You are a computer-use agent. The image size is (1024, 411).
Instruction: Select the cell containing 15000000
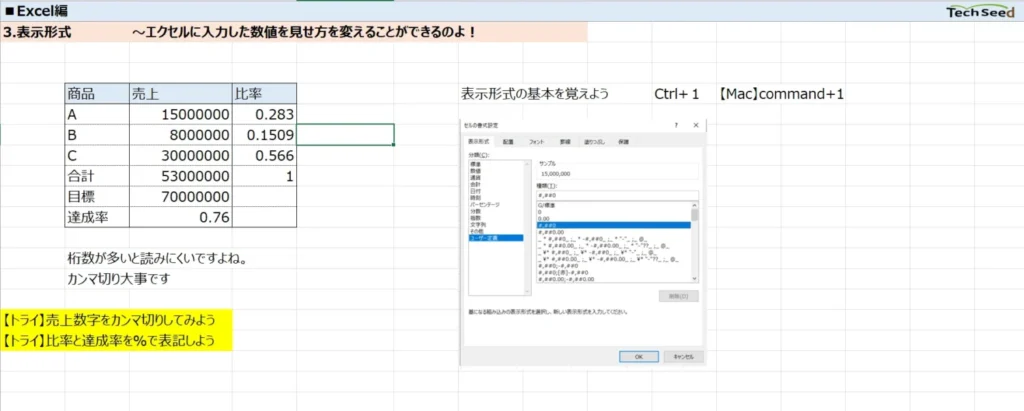pos(180,115)
